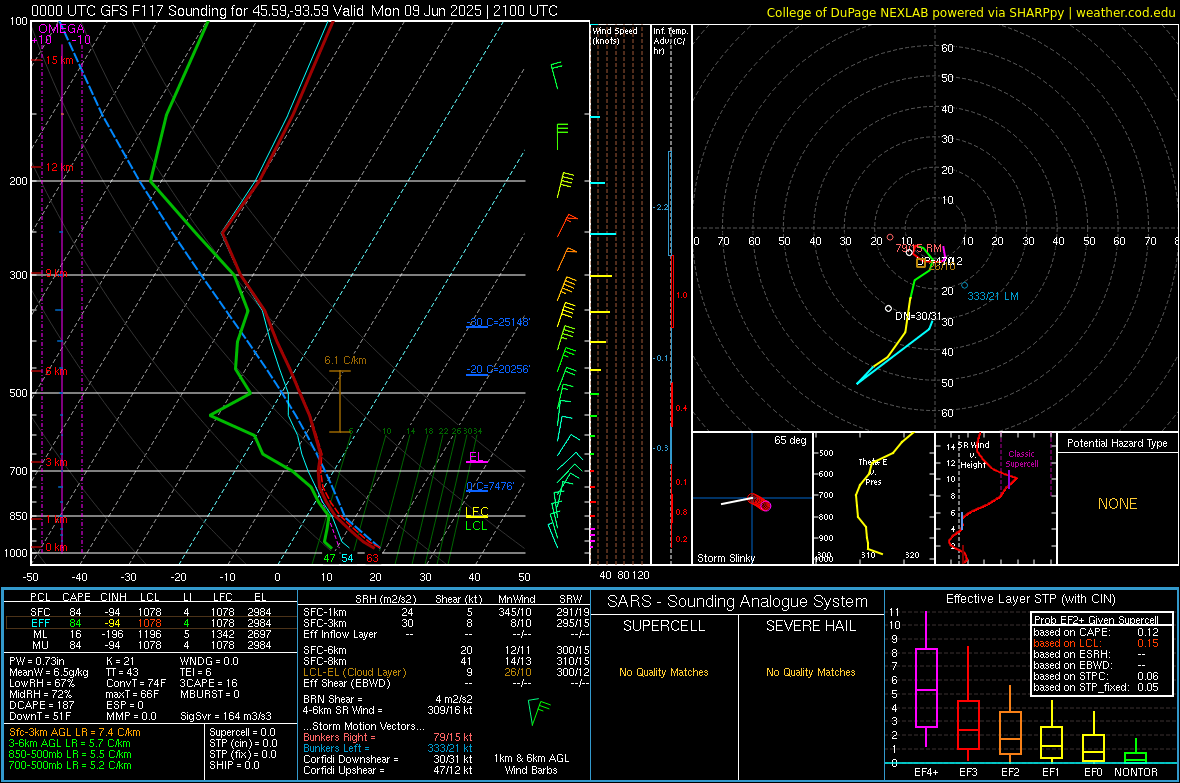
Task: Click the SUPERCELL column header
Action: tap(664, 626)
